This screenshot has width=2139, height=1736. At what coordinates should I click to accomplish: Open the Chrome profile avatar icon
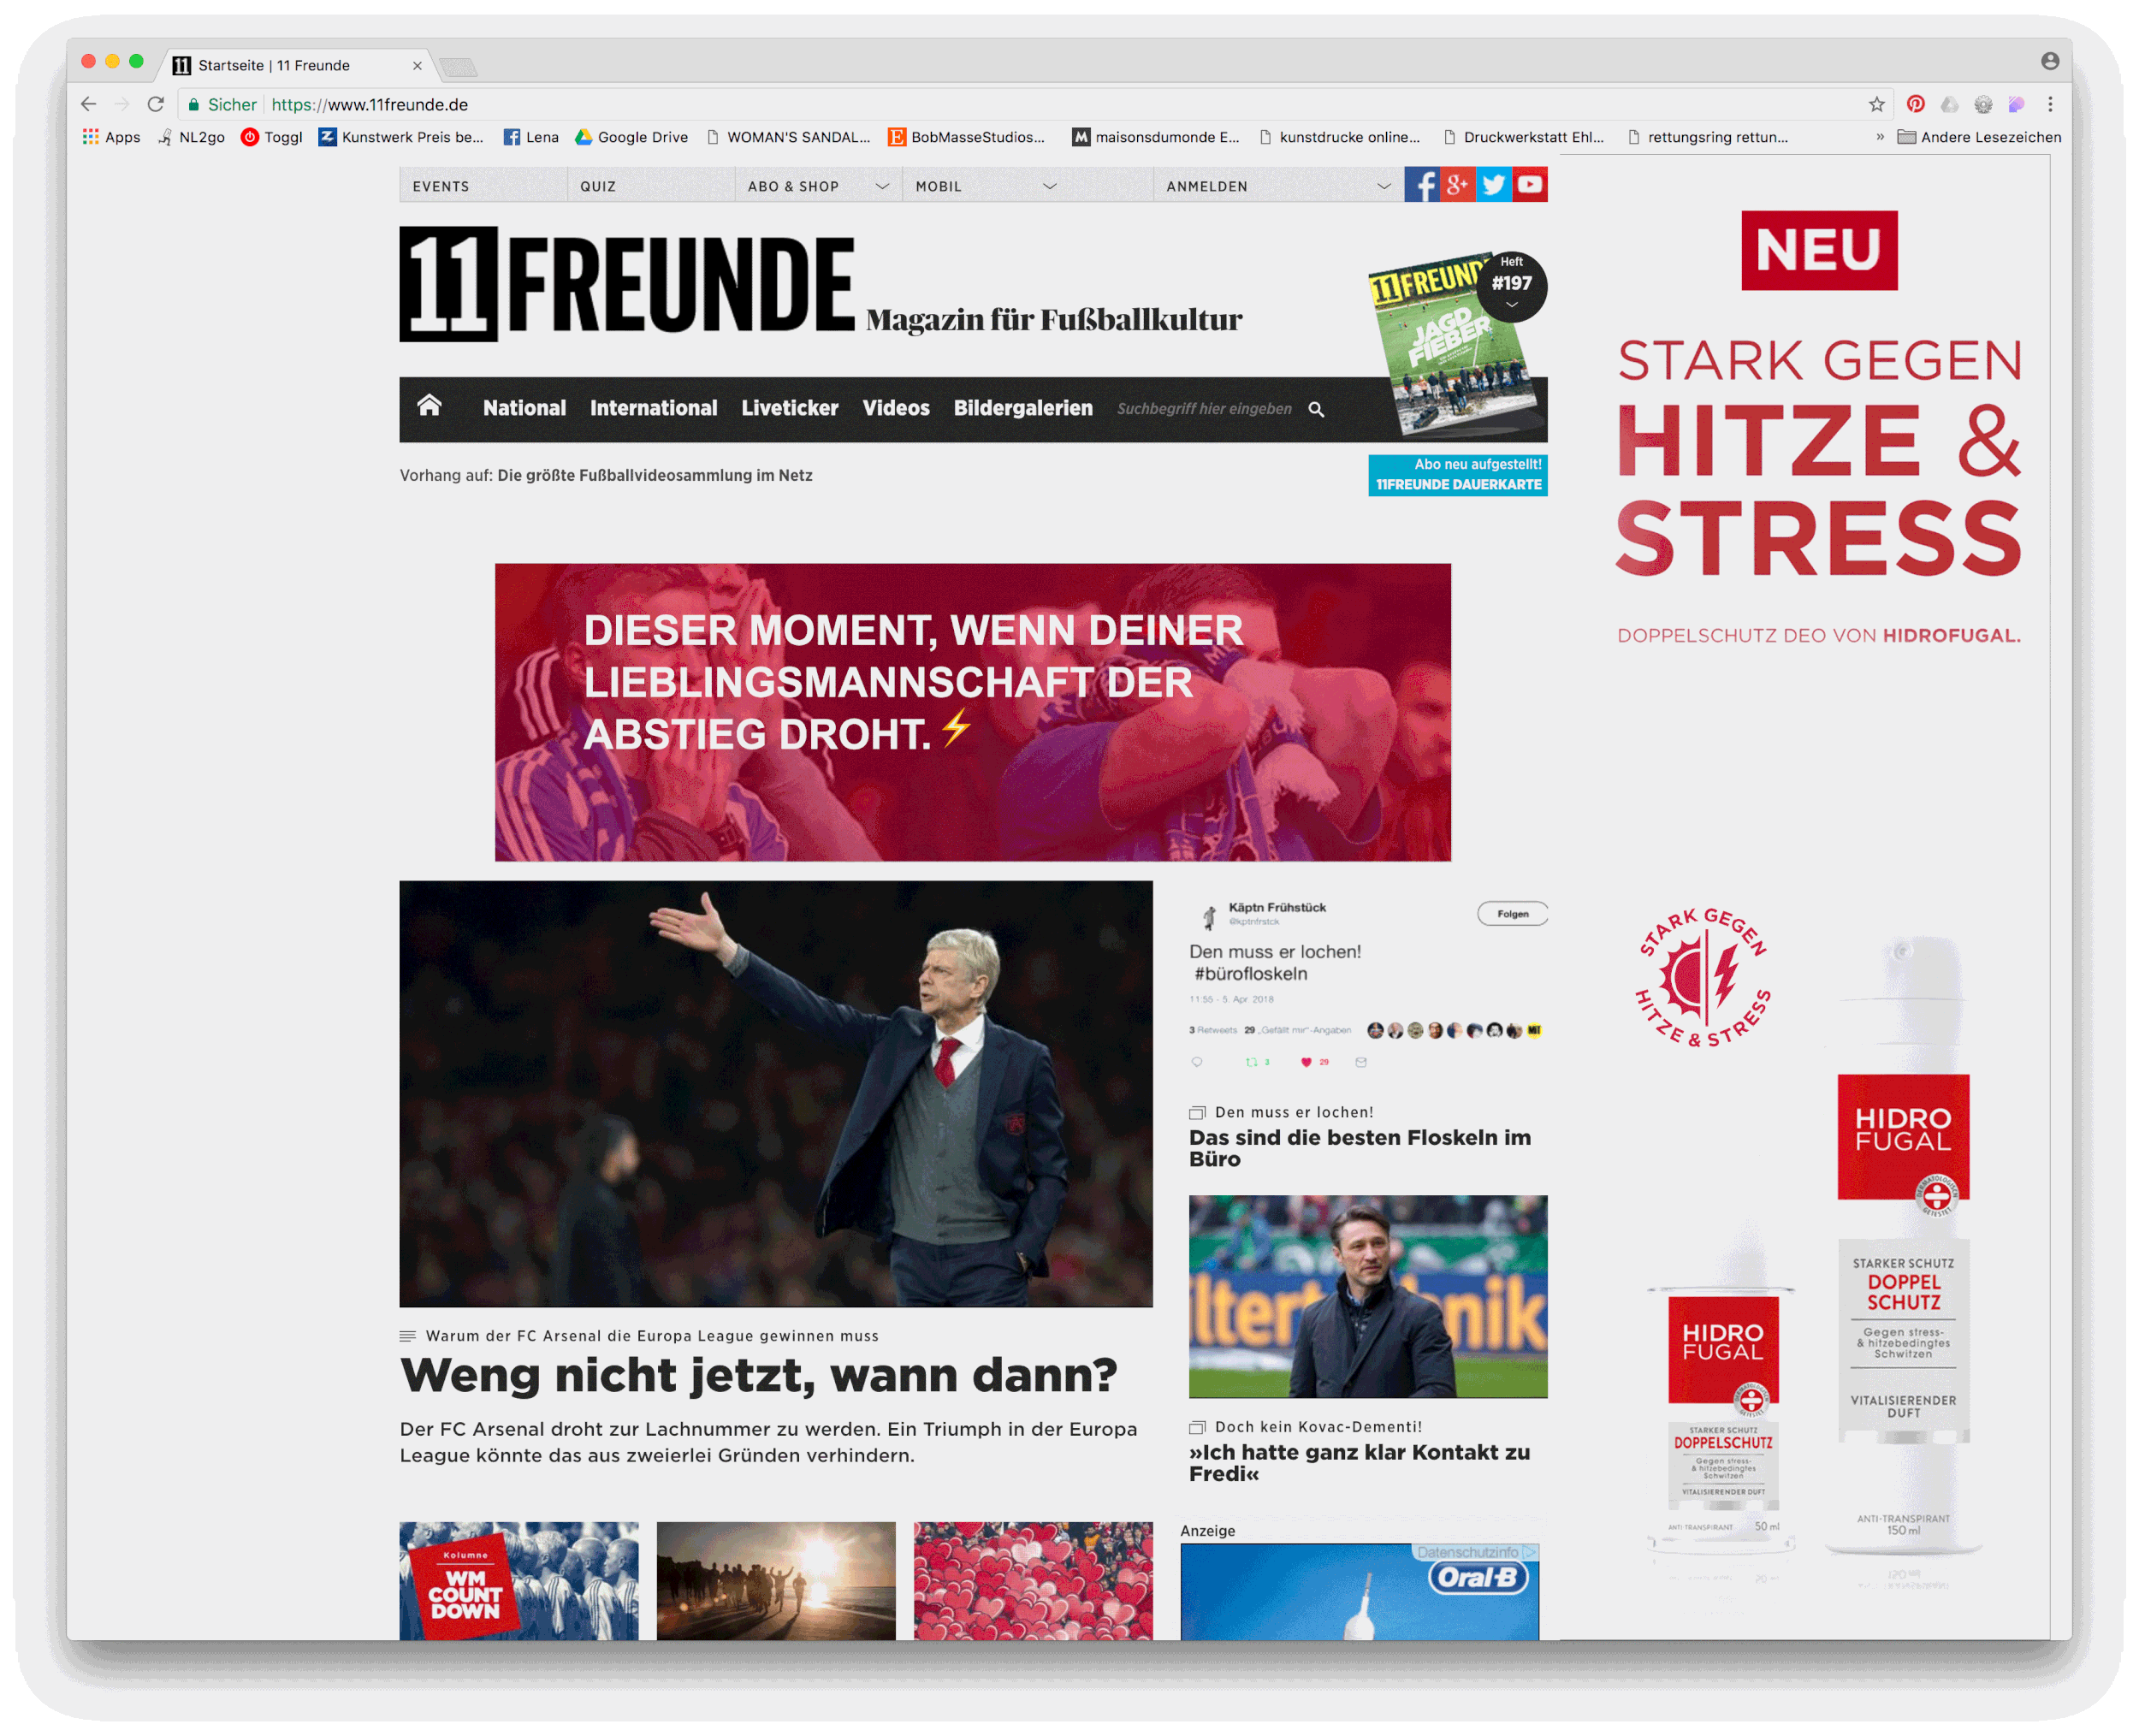click(x=2049, y=61)
